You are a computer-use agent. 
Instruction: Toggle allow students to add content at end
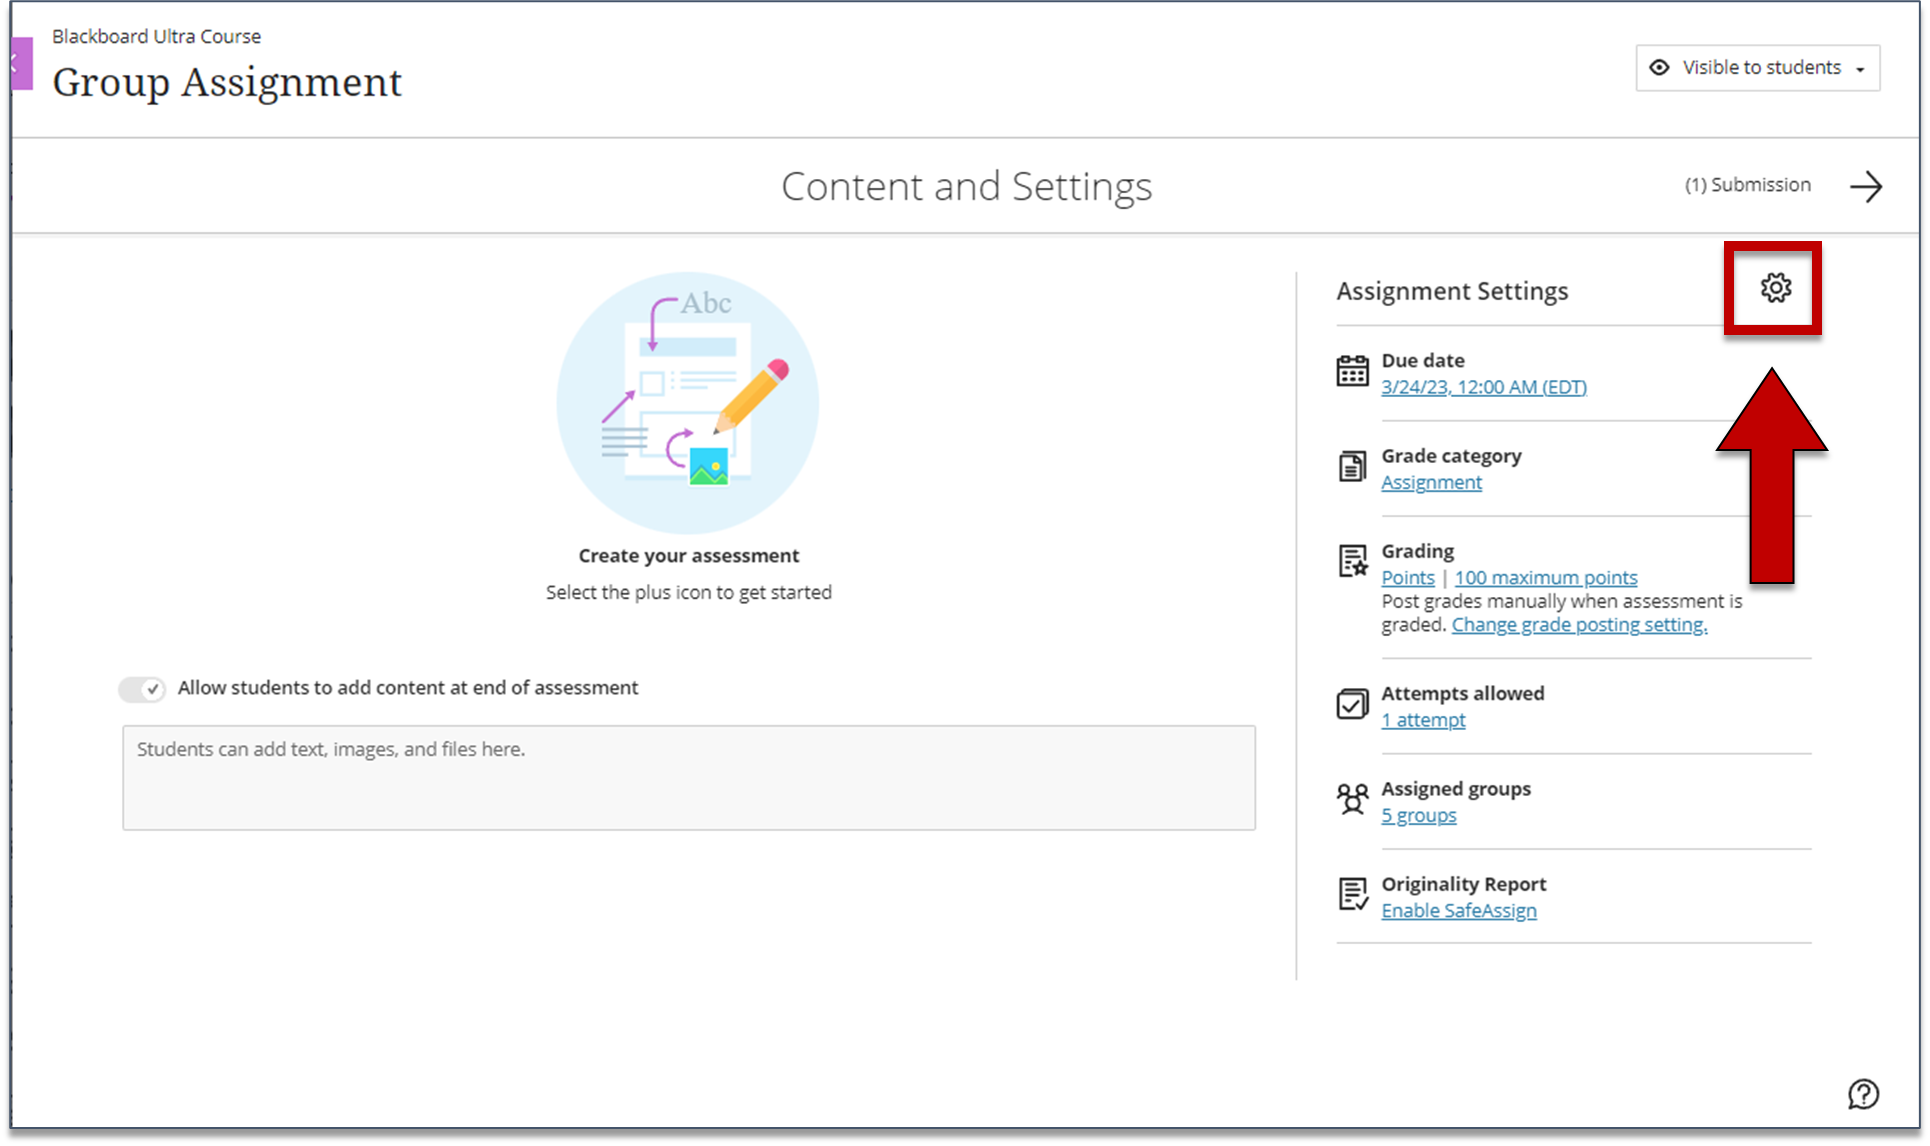pyautogui.click(x=141, y=688)
